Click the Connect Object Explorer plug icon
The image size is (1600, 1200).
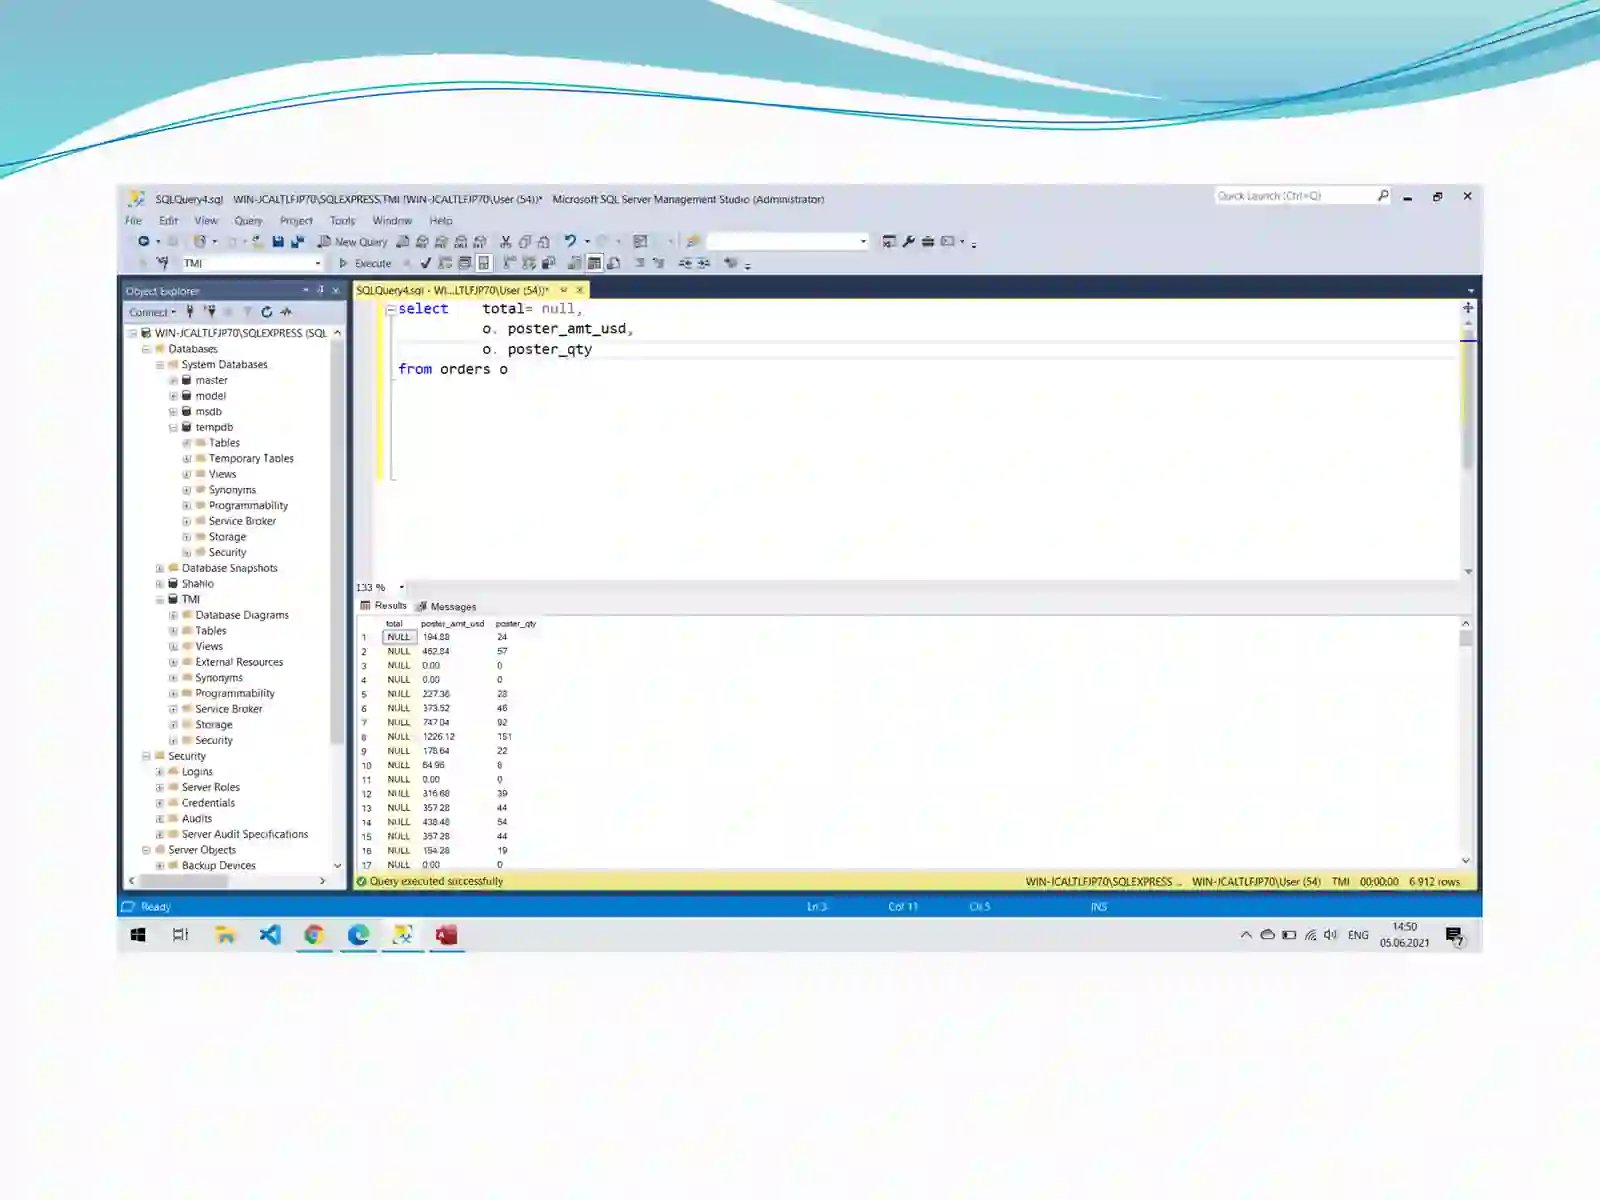[x=190, y=312]
